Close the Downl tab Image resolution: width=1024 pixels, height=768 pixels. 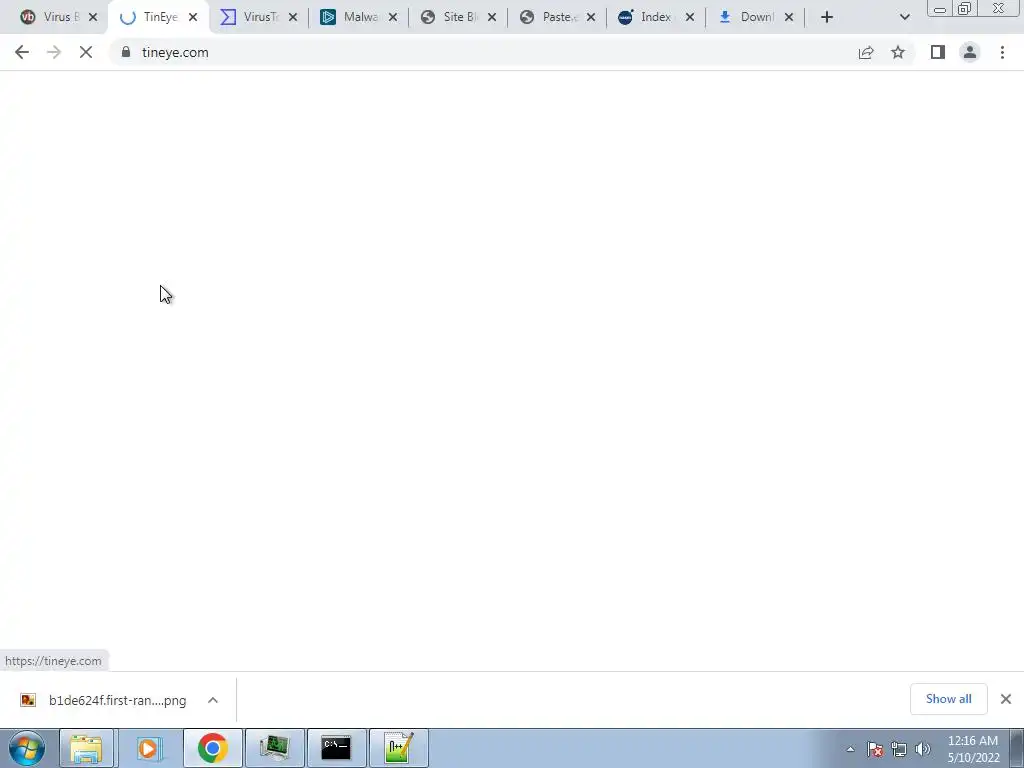pyautogui.click(x=789, y=17)
